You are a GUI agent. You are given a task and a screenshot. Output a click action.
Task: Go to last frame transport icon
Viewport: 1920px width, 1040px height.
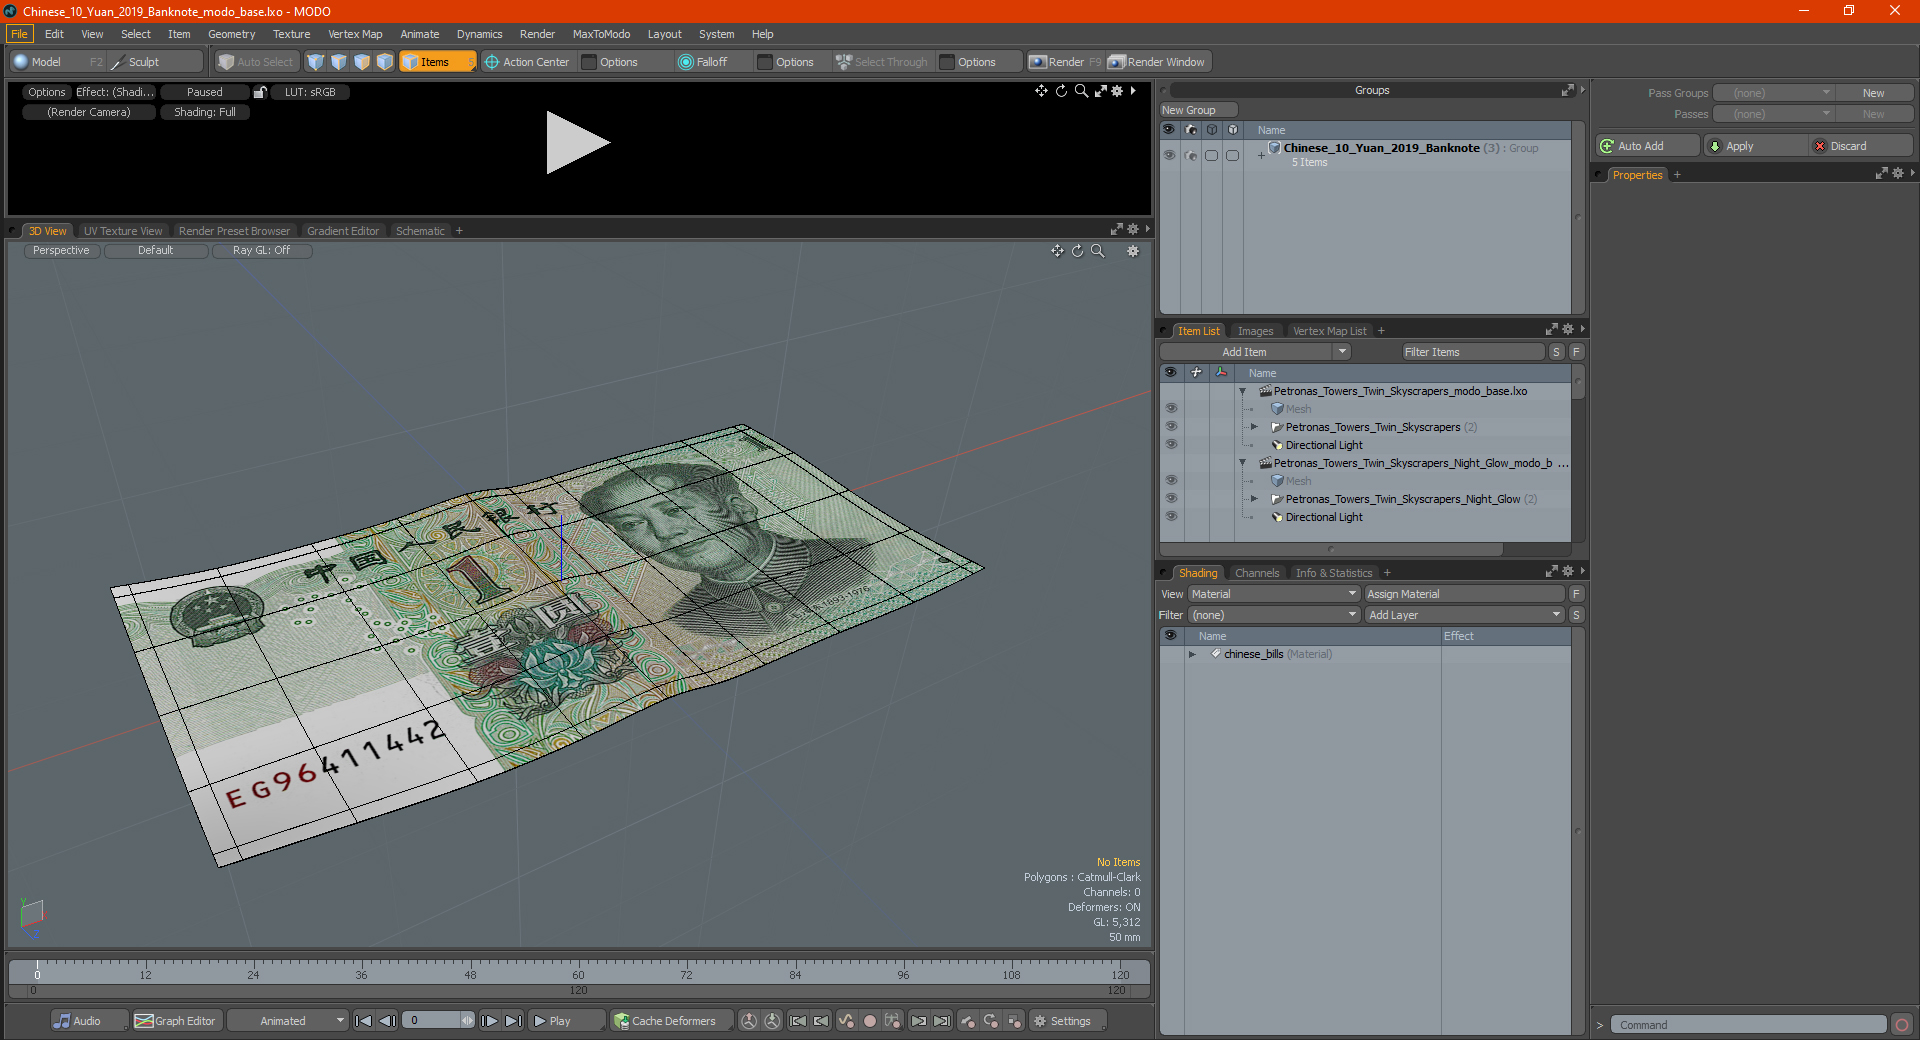pos(513,1021)
